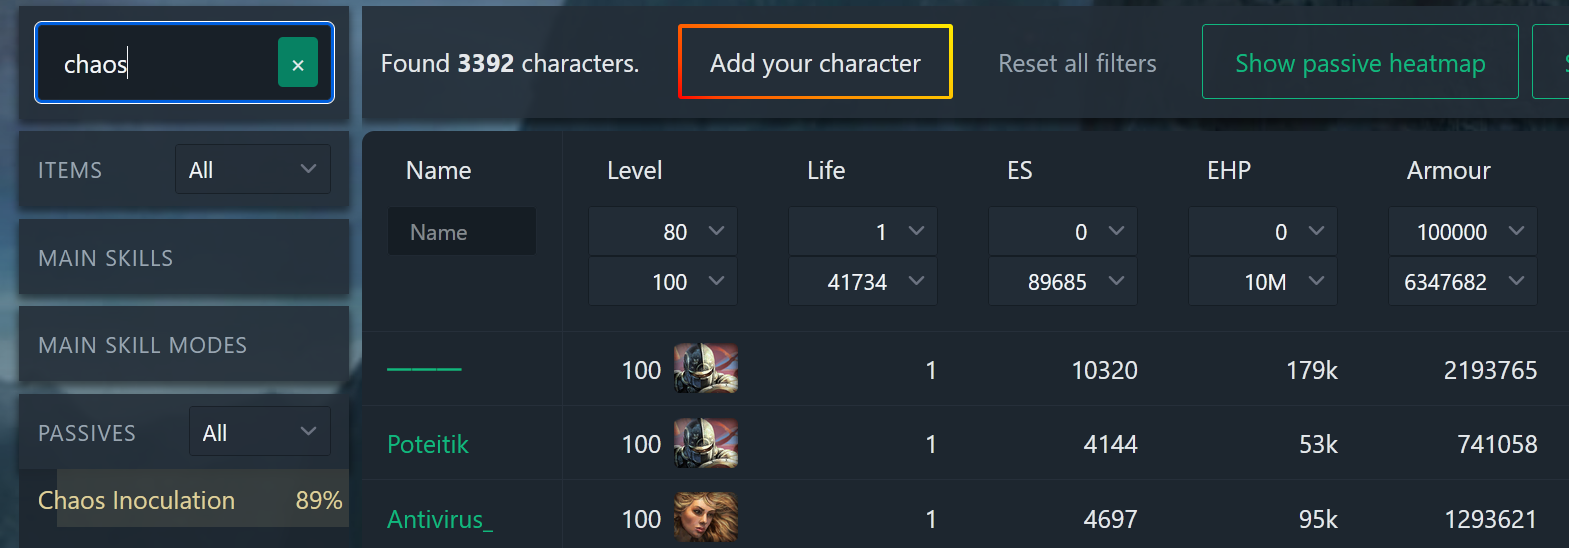Click Poteitik's class portrait icon
1569x548 pixels.
706,443
